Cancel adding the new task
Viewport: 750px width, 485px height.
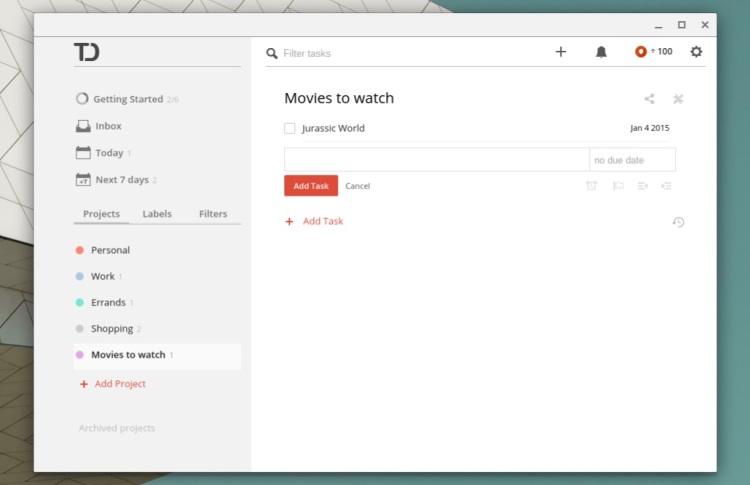pyautogui.click(x=357, y=186)
